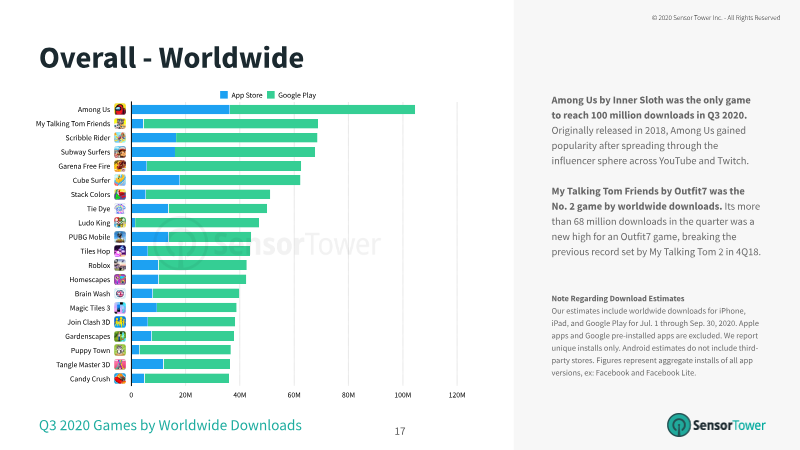Click the Among Us game icon
Image resolution: width=800 pixels, height=450 pixels.
point(120,109)
